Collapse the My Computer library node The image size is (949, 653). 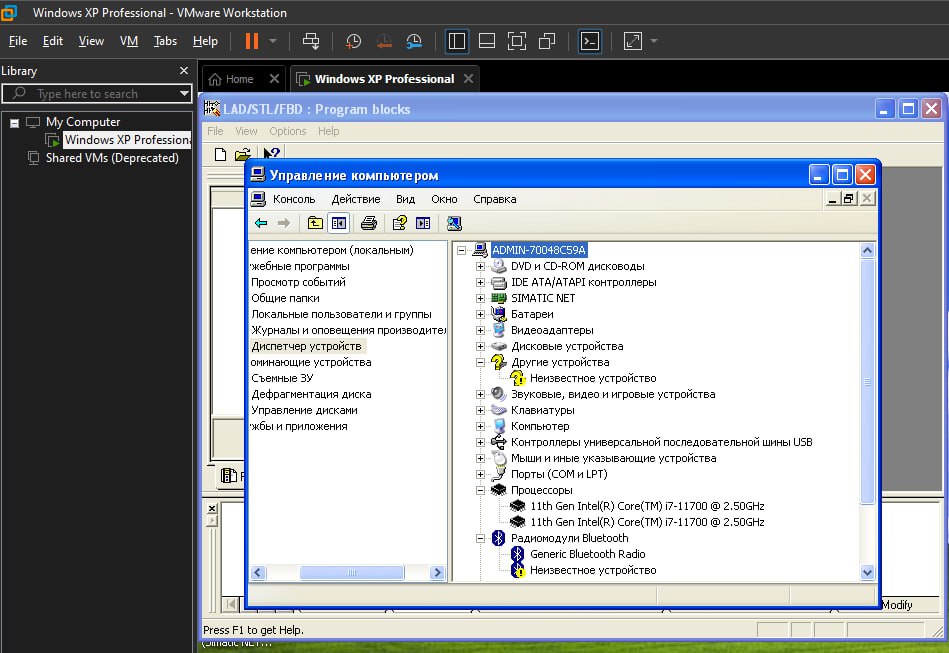click(15, 123)
